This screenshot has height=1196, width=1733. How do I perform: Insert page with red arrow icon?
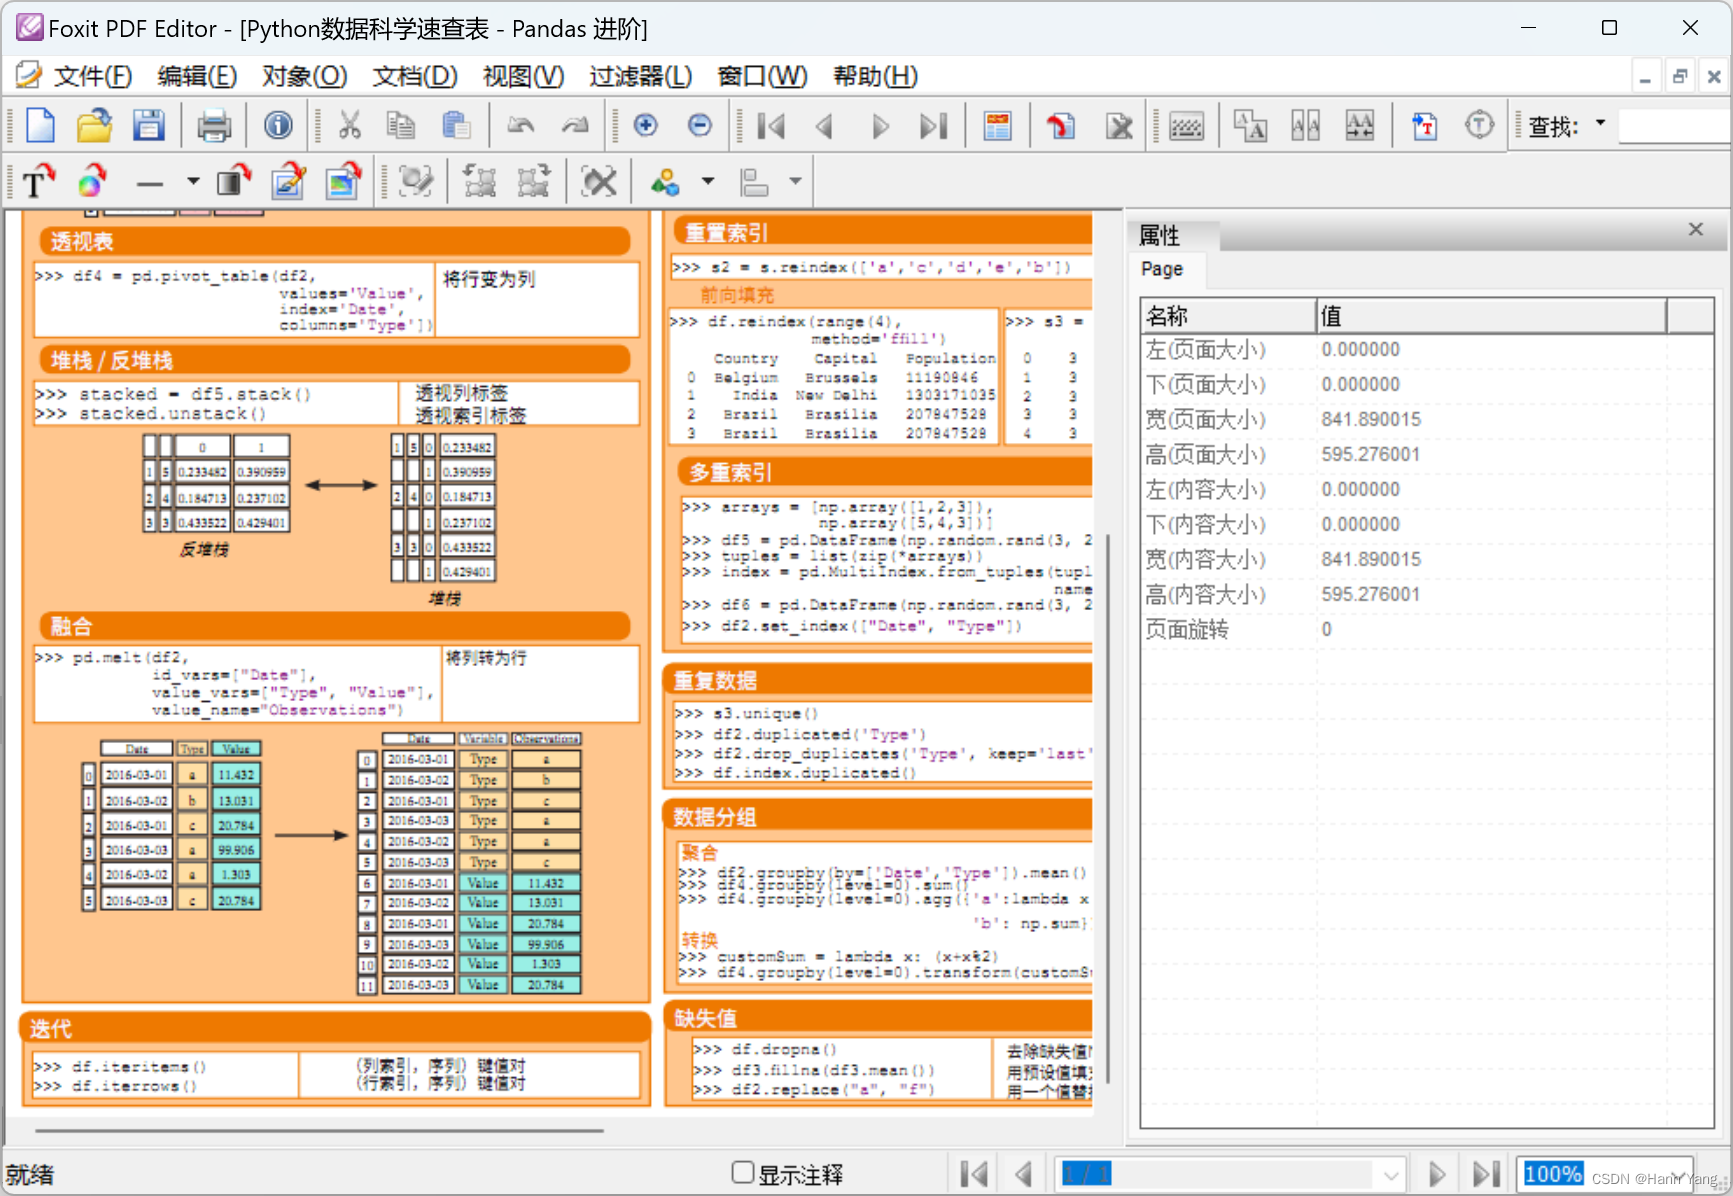pos(1060,126)
